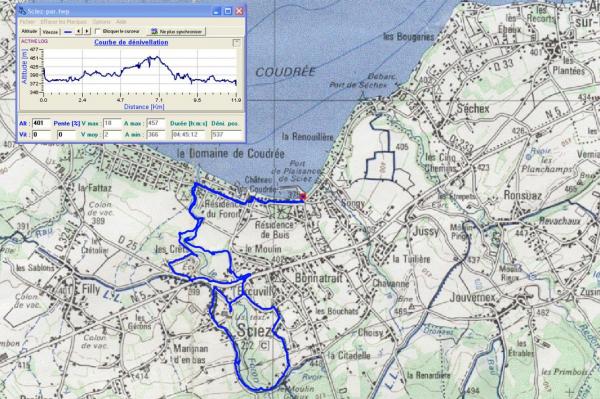Click the left arrow cursor step button
The width and height of the screenshot is (600, 399).
(x=79, y=31)
